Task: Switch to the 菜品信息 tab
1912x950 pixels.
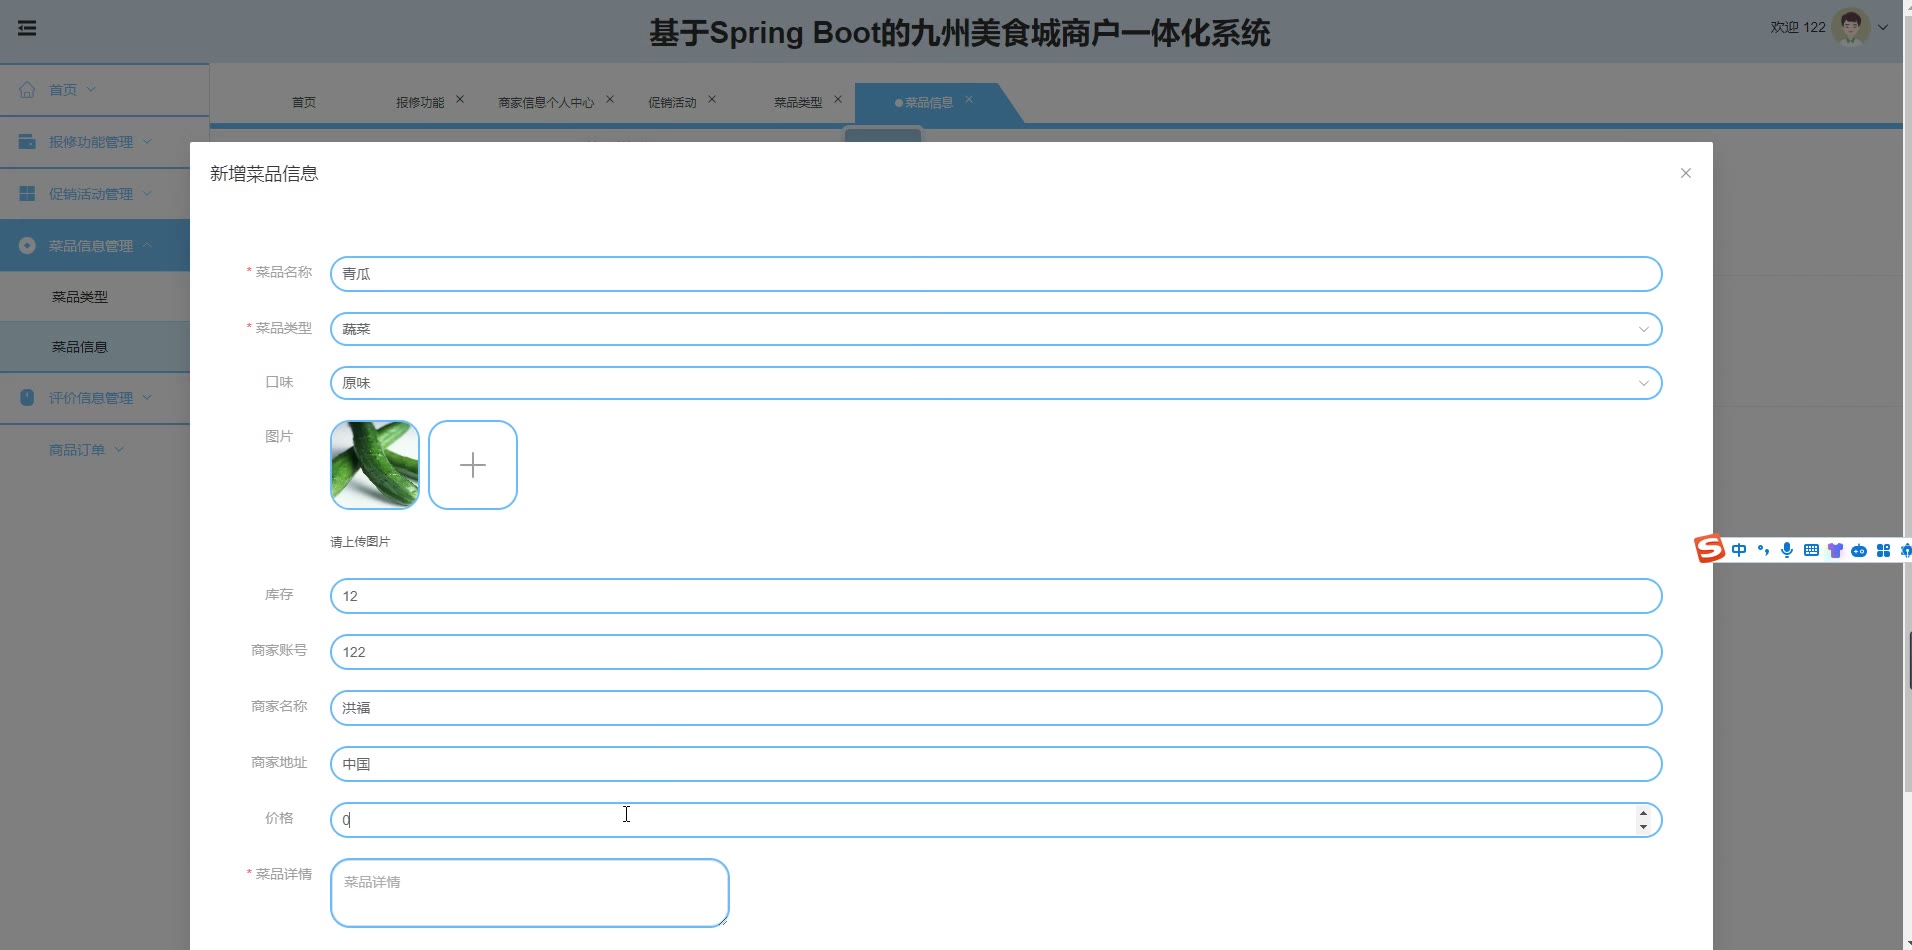Action: coord(928,102)
